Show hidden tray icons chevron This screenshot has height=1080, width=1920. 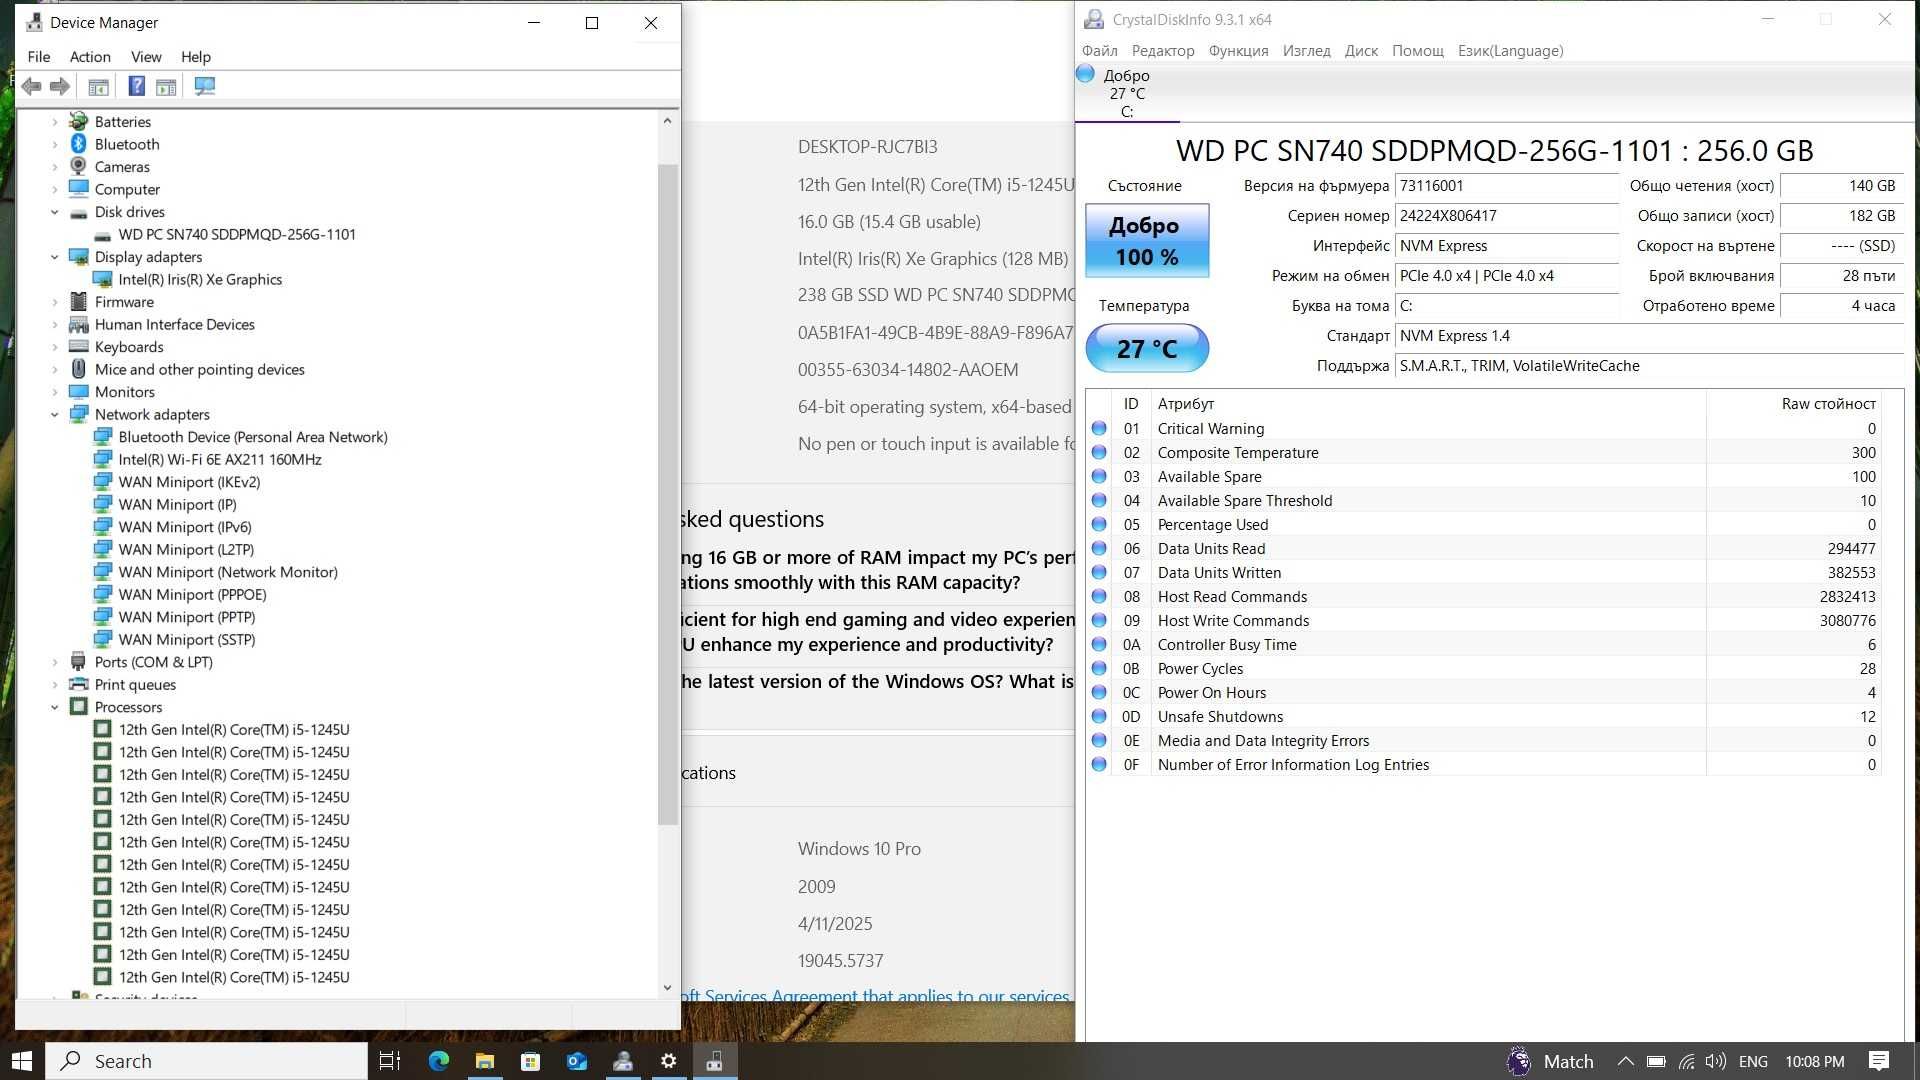pyautogui.click(x=1625, y=1061)
